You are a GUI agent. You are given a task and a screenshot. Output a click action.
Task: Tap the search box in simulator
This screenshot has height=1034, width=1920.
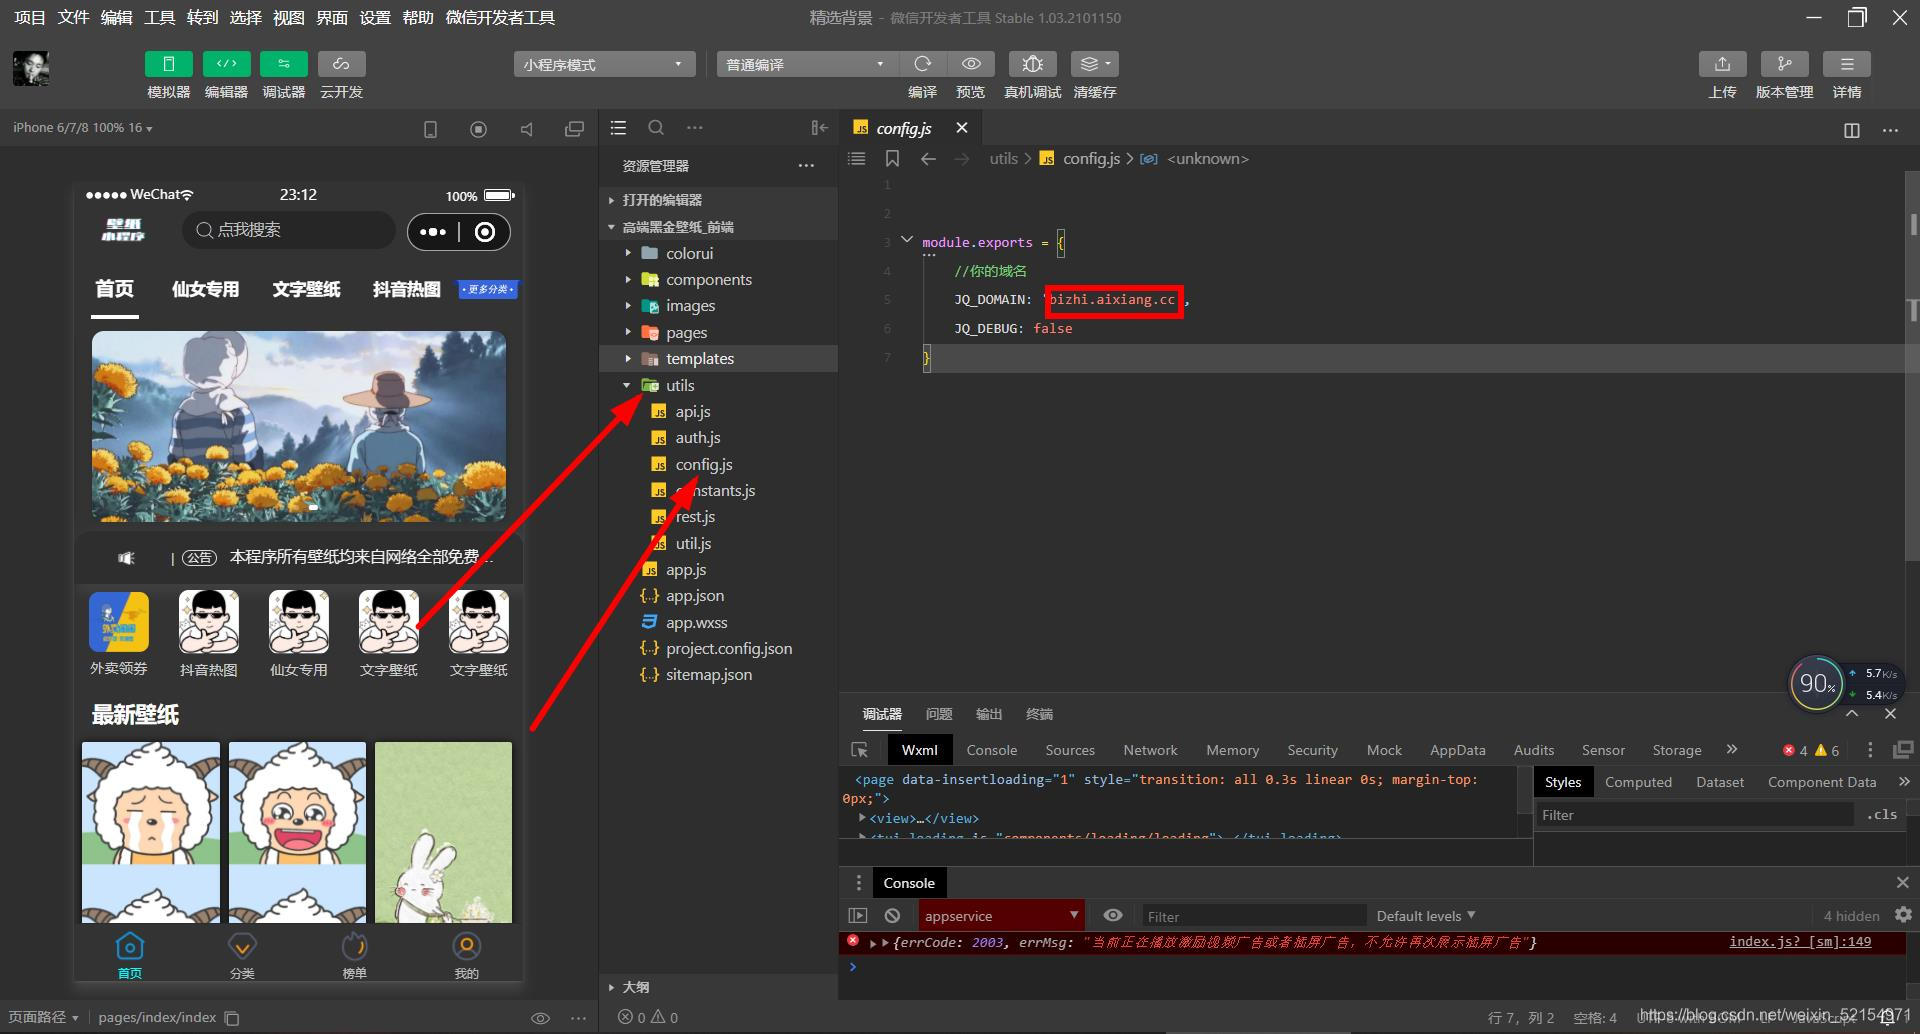(x=289, y=231)
